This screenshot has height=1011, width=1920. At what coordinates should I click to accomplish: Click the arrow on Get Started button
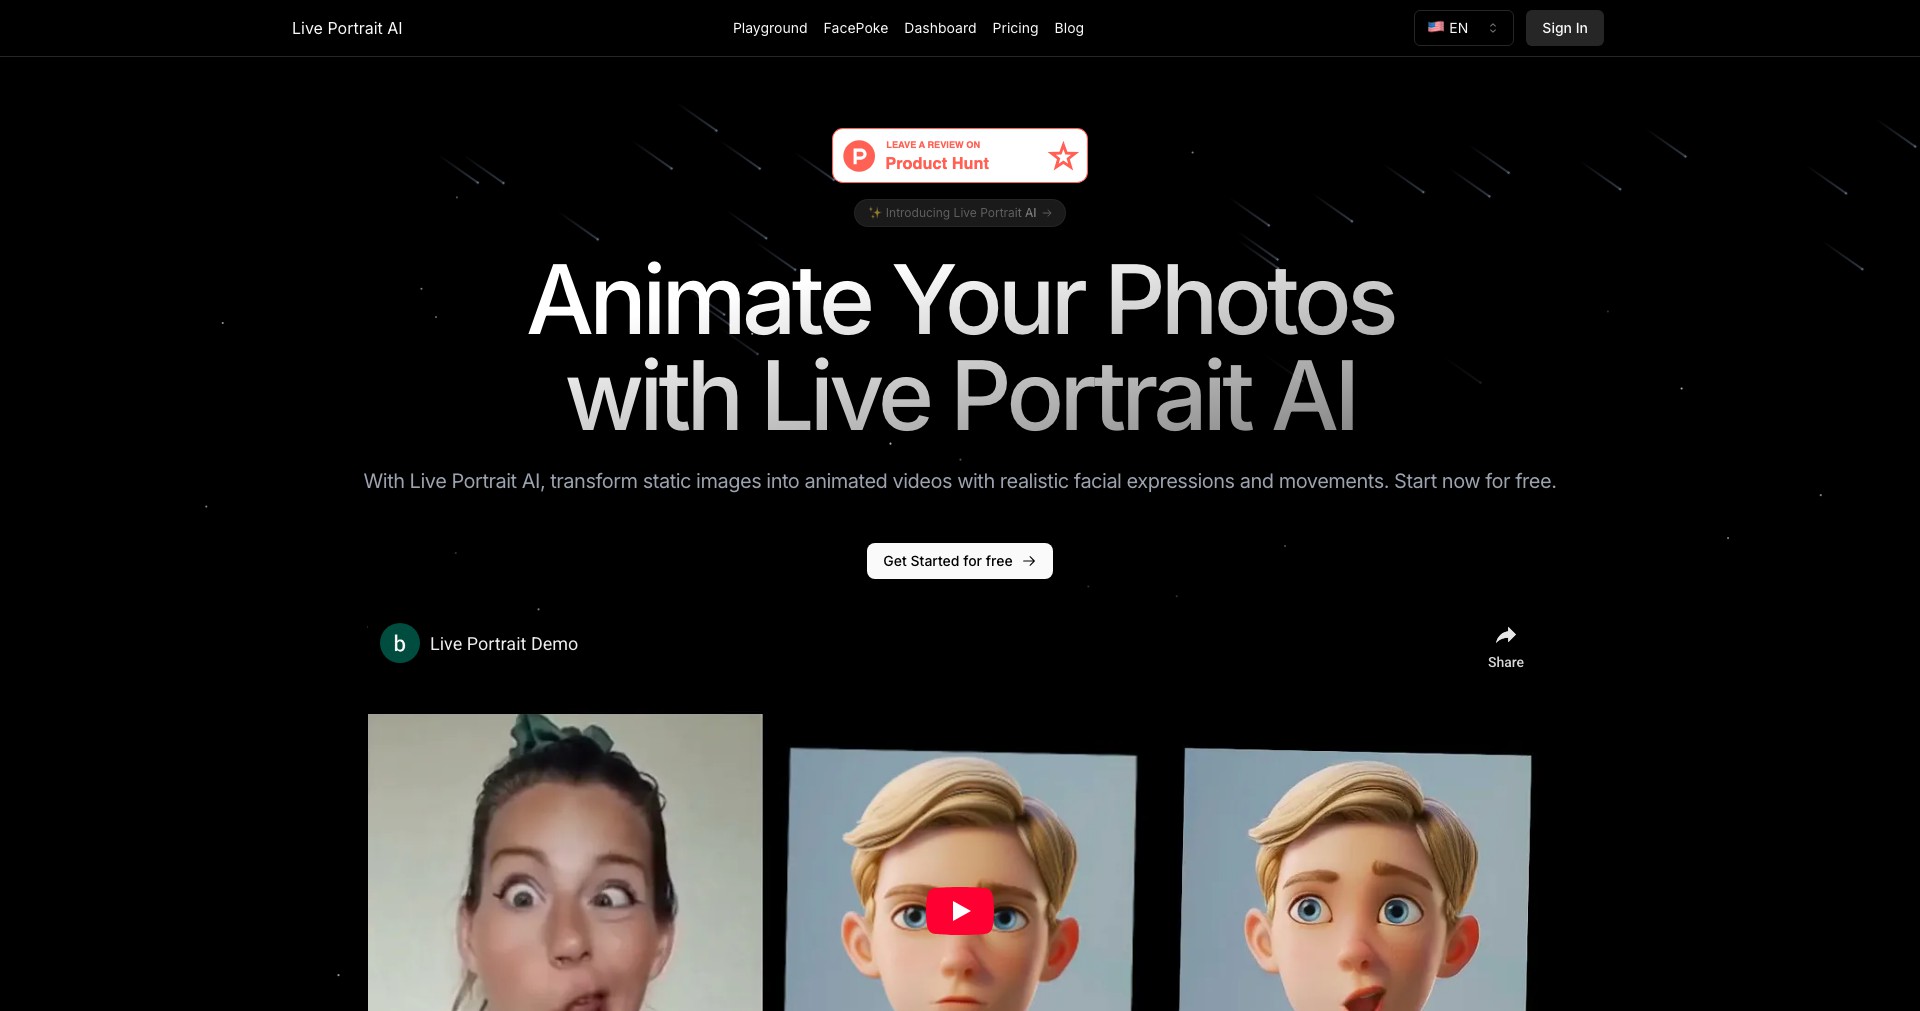tap(1029, 561)
